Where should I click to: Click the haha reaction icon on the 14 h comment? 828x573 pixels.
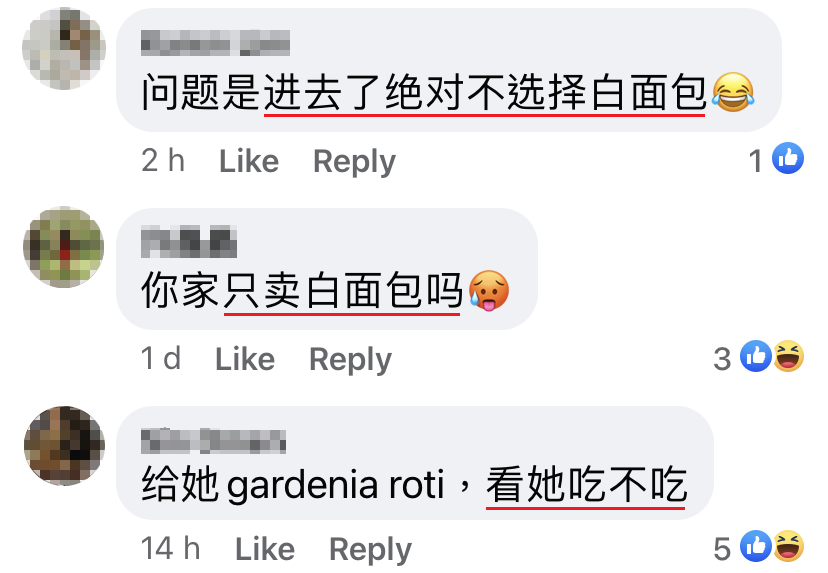[x=789, y=546]
